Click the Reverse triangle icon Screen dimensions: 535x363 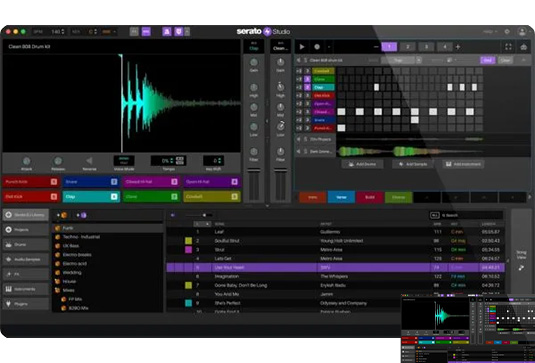point(89,161)
